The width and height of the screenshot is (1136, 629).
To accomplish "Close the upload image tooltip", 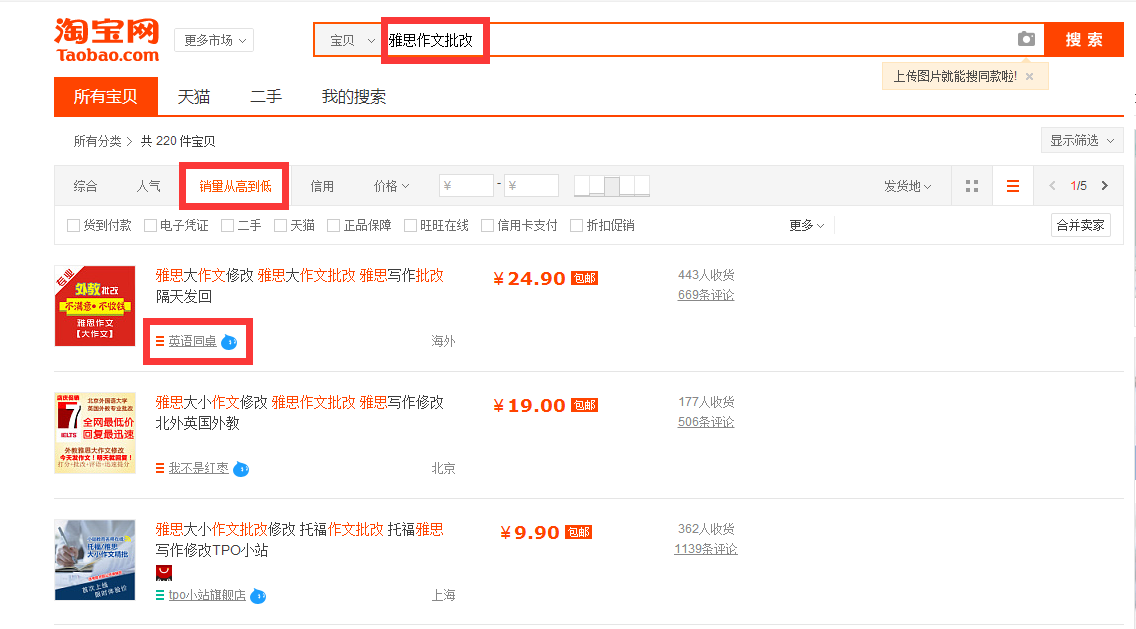I will pyautogui.click(x=1029, y=76).
